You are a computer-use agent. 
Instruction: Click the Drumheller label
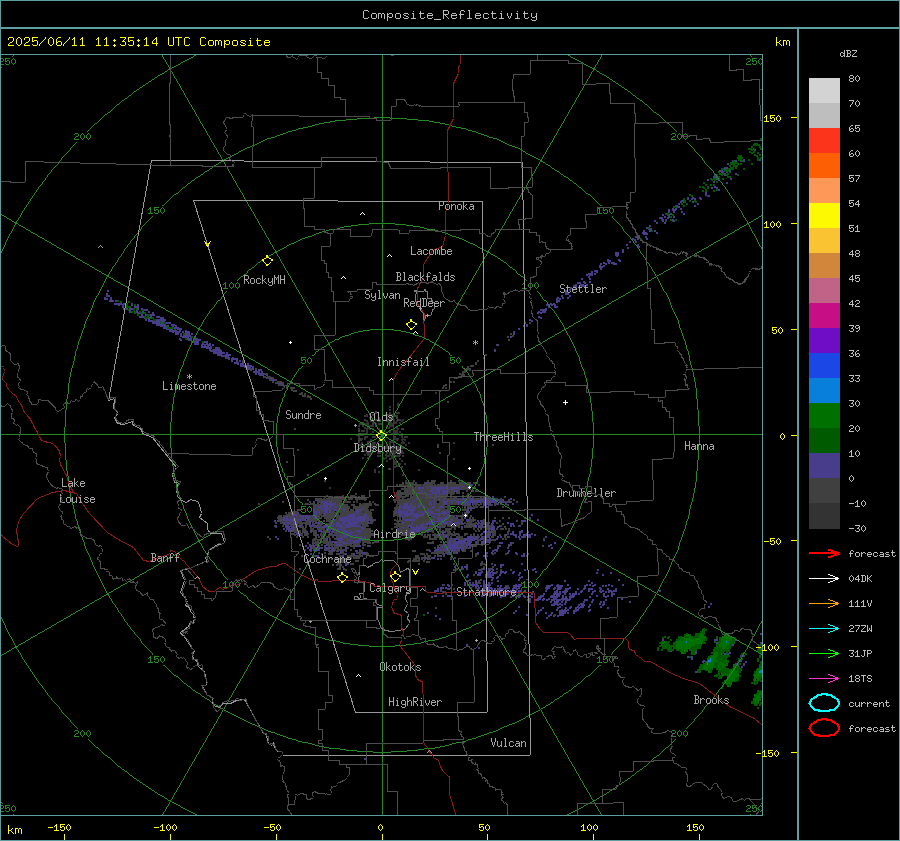click(x=586, y=493)
